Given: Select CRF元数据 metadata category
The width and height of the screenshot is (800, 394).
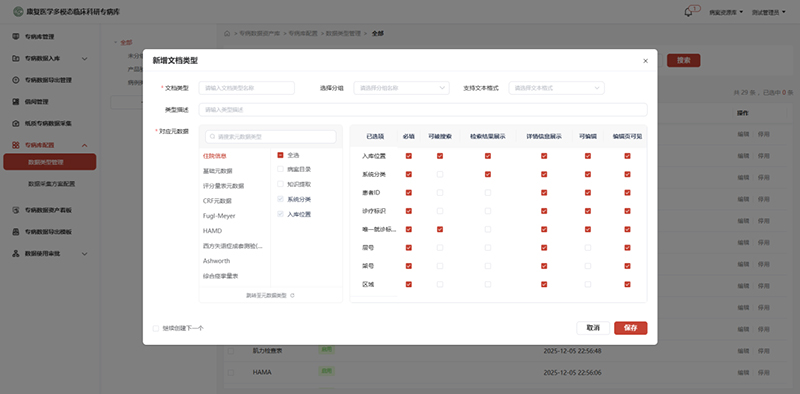Looking at the screenshot, I should click(217, 201).
